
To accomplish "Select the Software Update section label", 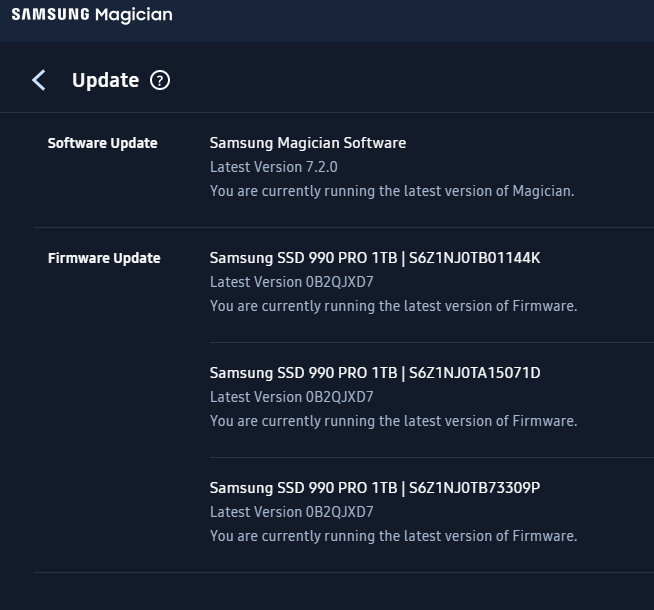I will click(x=102, y=143).
